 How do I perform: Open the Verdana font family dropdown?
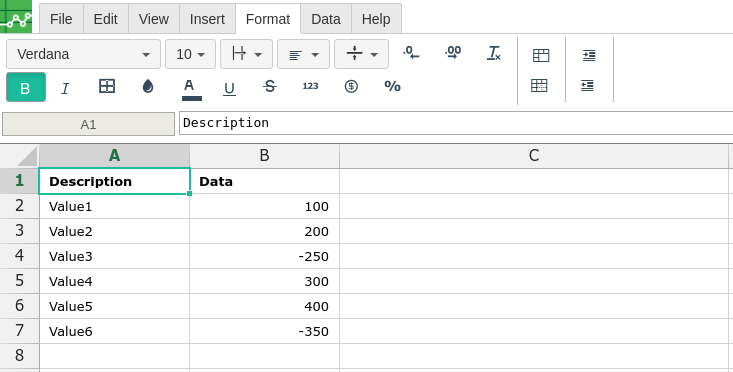pos(83,54)
